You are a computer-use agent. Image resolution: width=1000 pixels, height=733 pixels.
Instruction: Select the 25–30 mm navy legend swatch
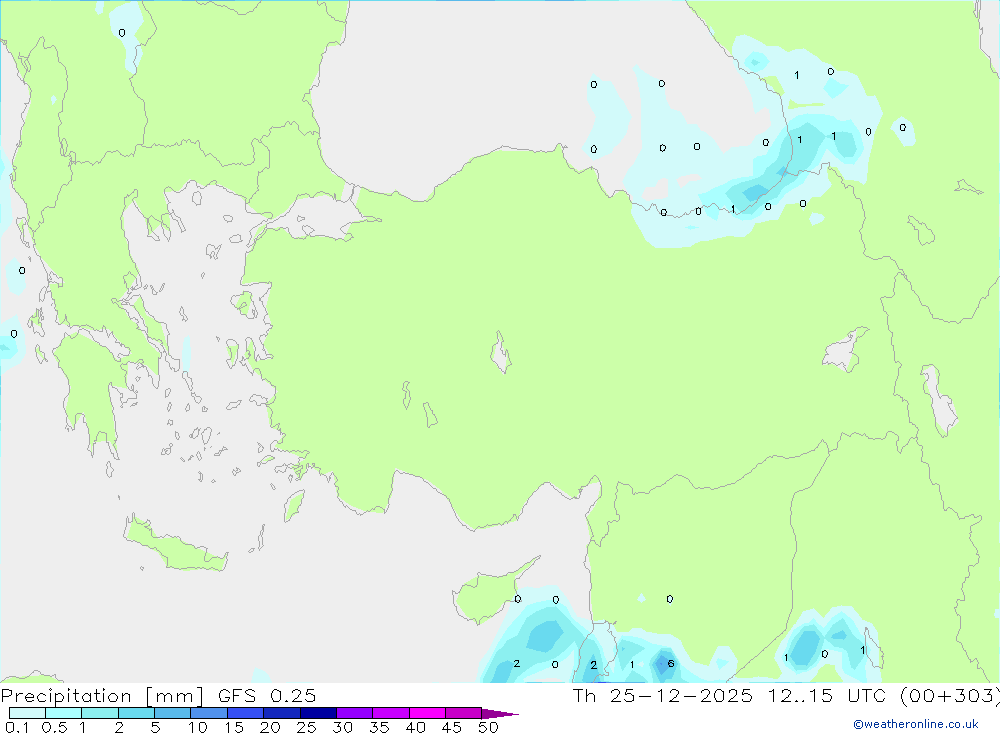tap(318, 713)
